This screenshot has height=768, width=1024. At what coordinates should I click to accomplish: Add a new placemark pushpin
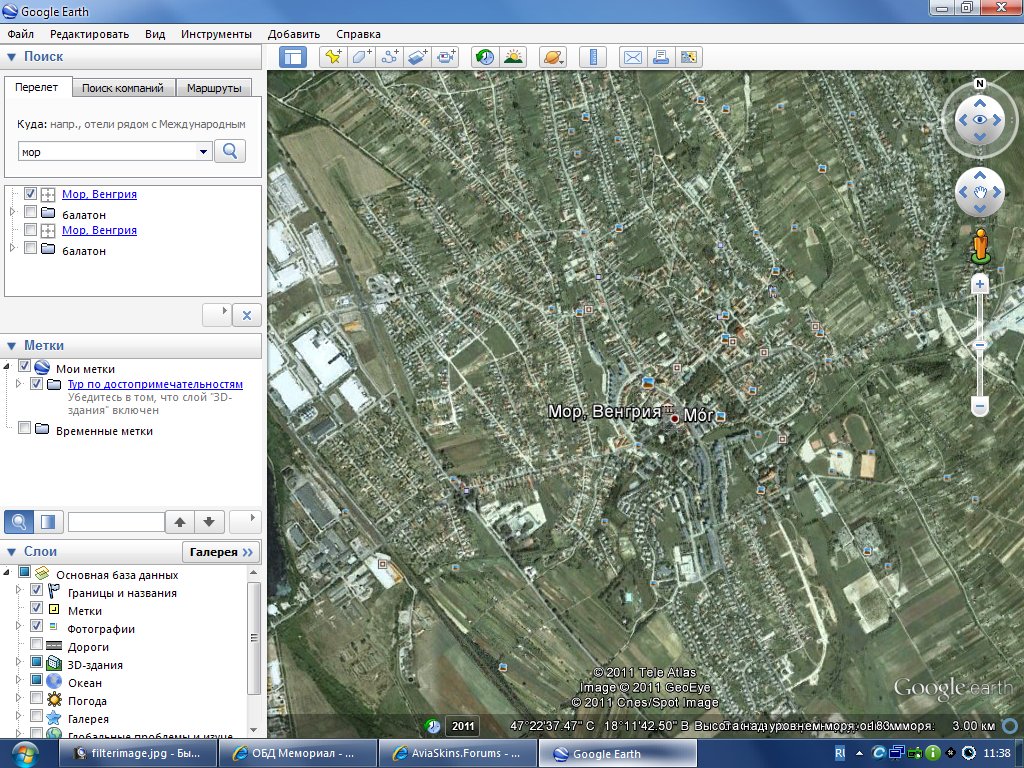pos(333,57)
